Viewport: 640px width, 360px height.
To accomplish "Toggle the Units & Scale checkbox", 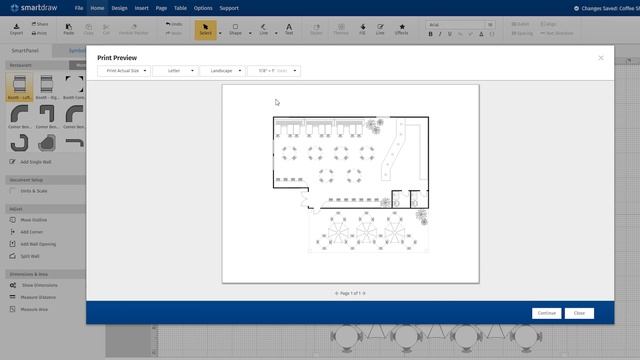I will (13, 191).
